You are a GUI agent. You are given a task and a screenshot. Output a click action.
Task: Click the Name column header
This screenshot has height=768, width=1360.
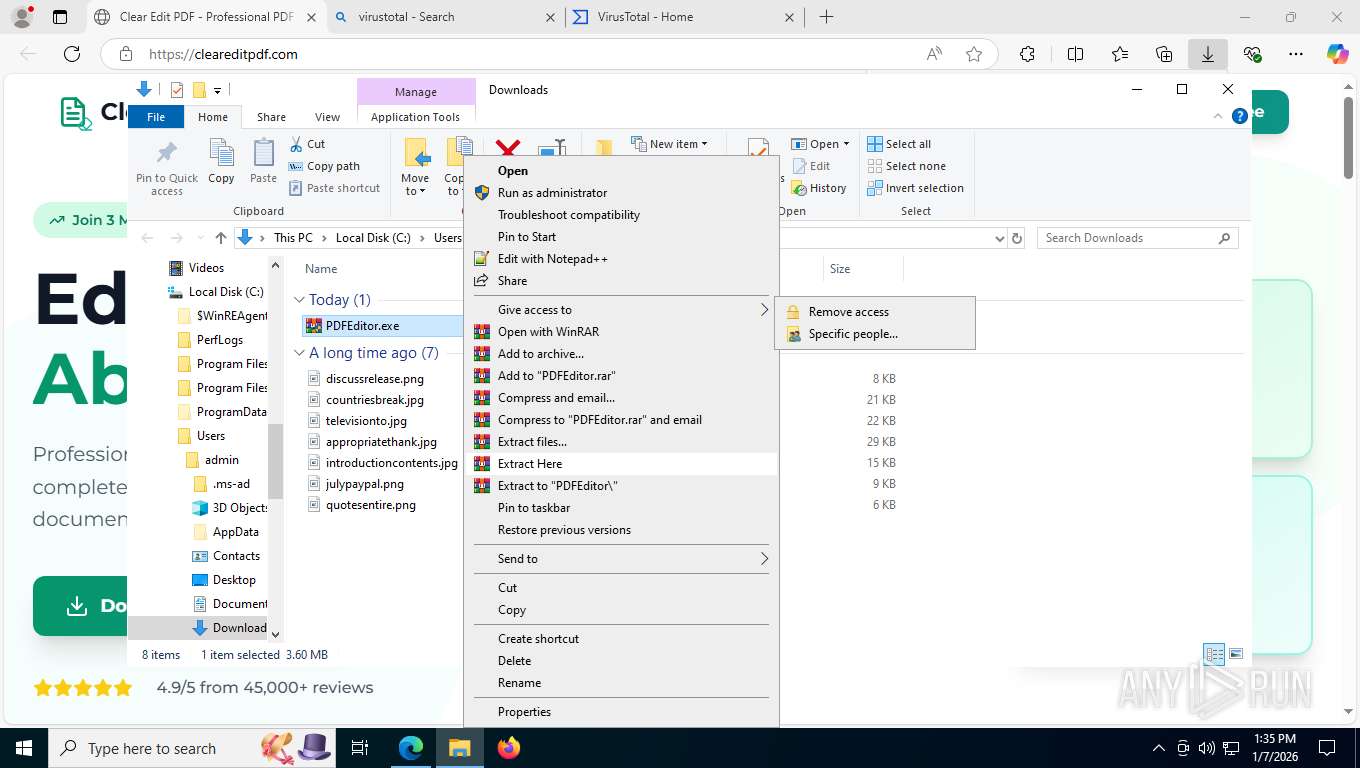[x=321, y=269]
